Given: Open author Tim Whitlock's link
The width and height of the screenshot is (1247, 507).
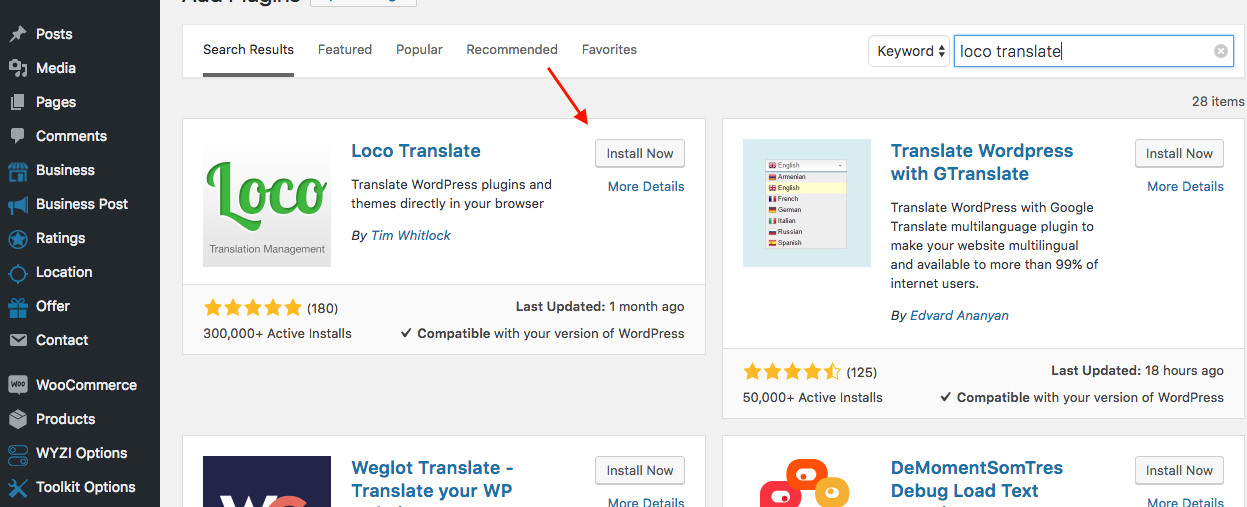Looking at the screenshot, I should coord(411,235).
